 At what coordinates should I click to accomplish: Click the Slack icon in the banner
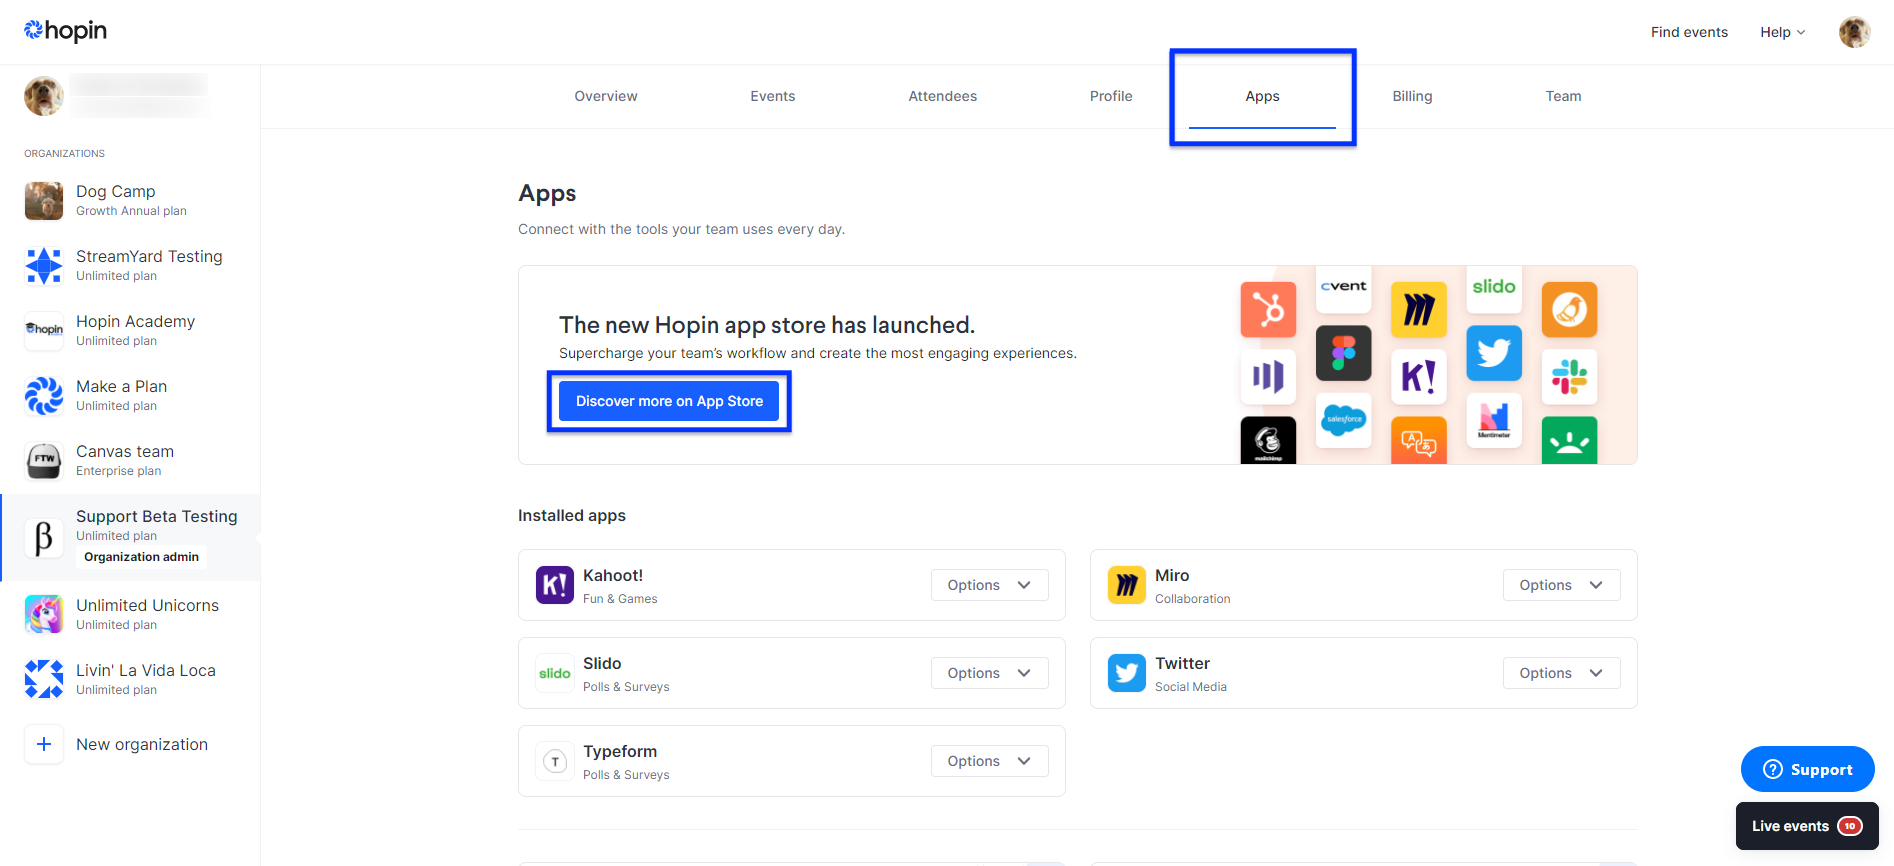click(1569, 377)
